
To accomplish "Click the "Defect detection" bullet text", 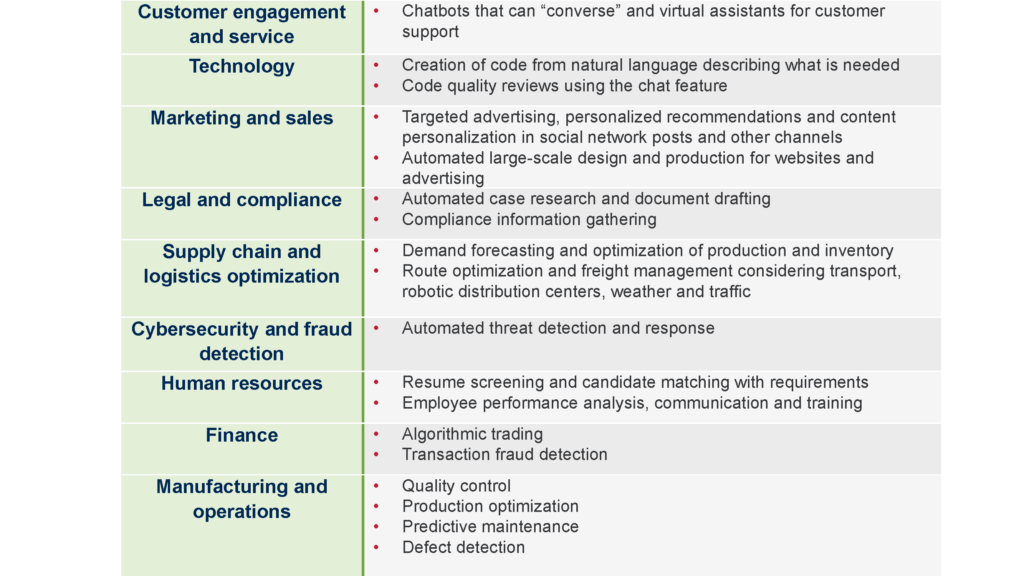I will 463,547.
